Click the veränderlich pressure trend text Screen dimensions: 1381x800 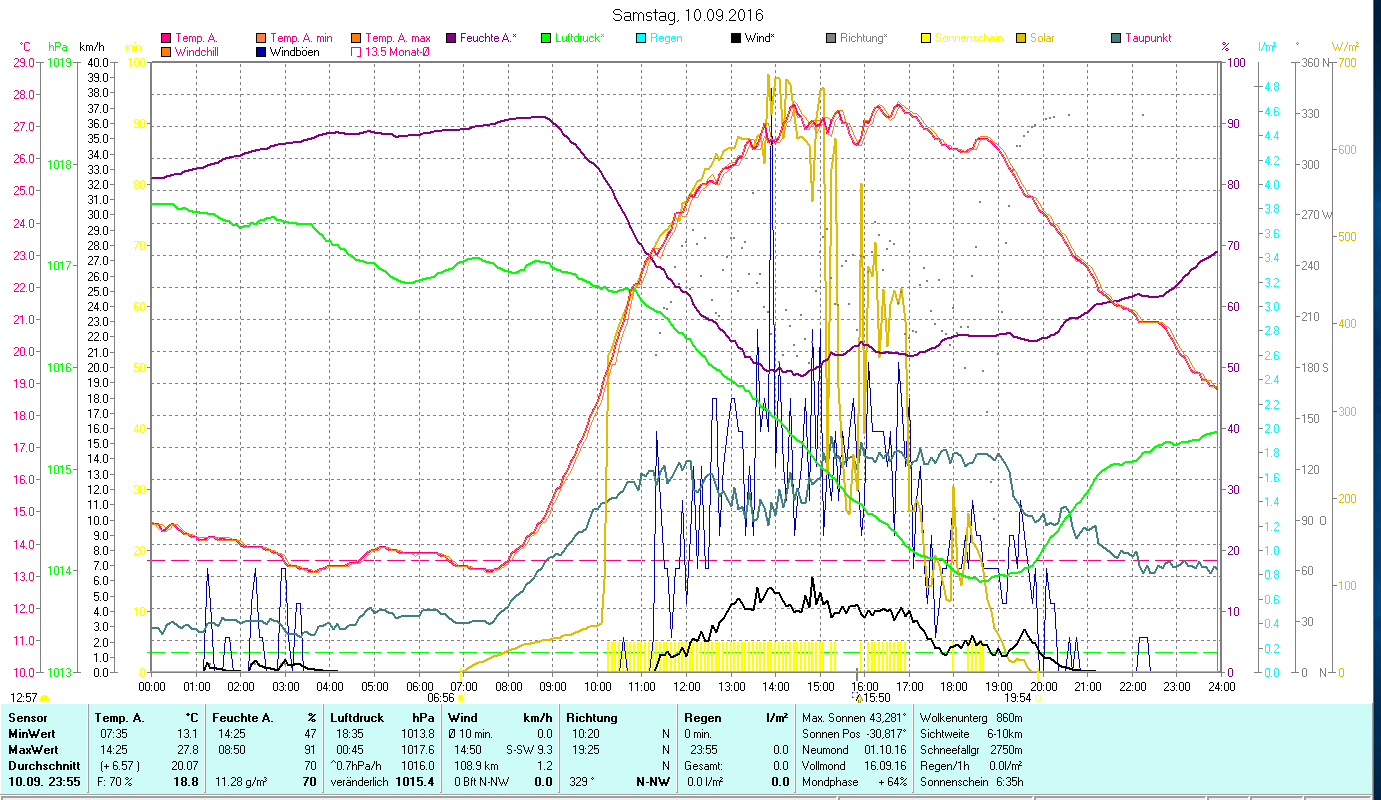pyautogui.click(x=362, y=782)
